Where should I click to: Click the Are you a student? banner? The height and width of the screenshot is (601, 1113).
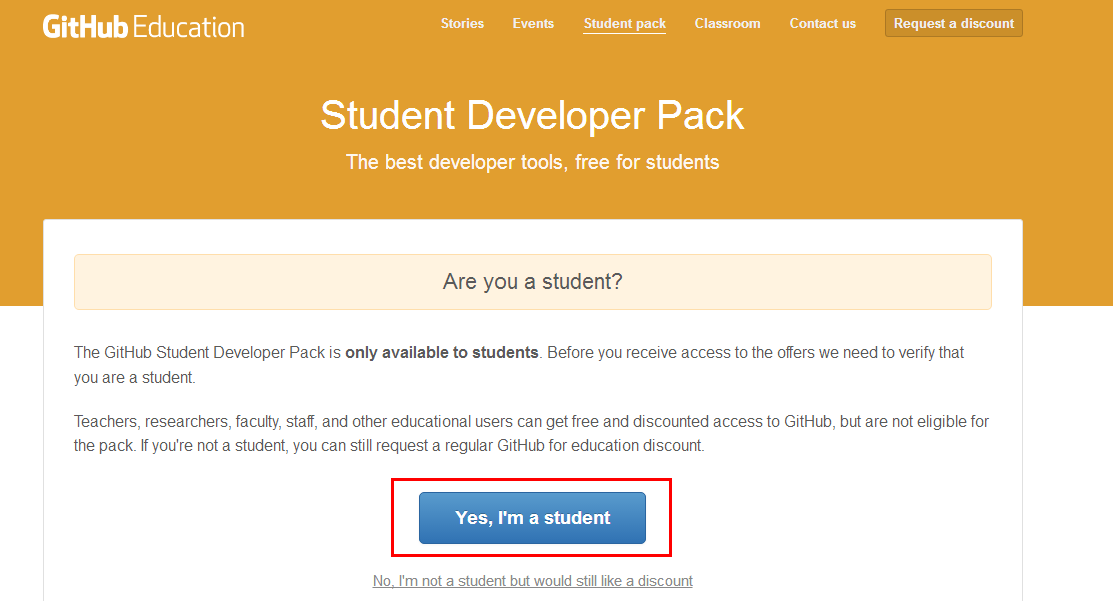[x=532, y=282]
